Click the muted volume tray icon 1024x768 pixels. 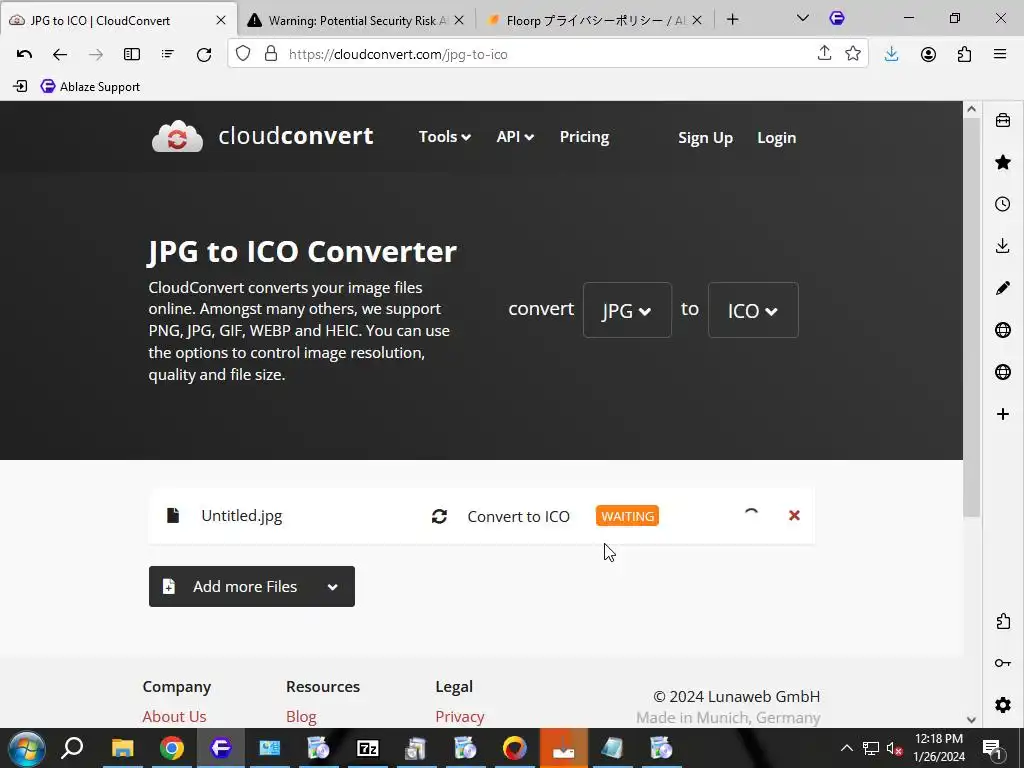pyautogui.click(x=894, y=748)
